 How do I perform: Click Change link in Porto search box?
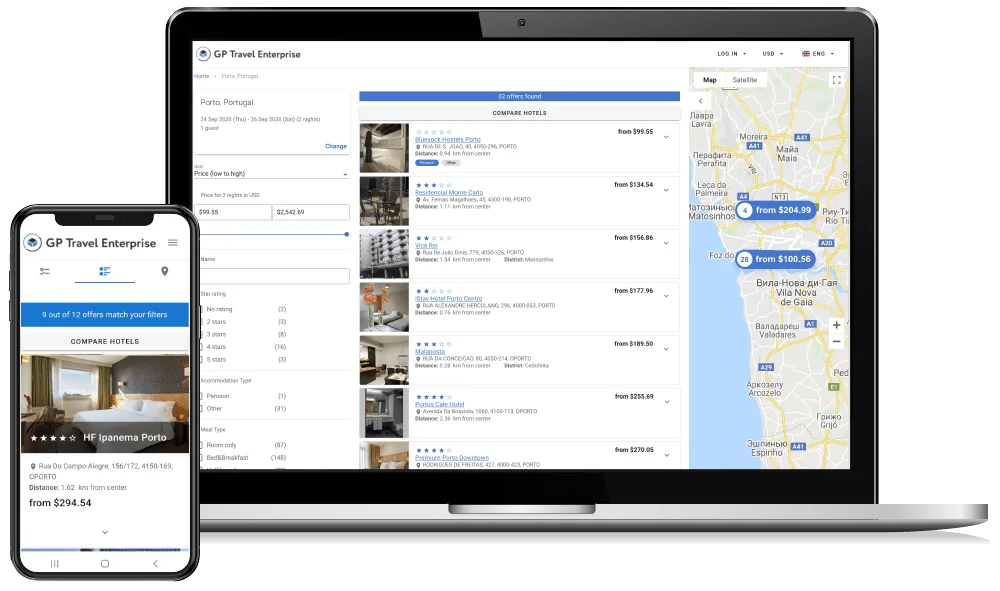click(335, 146)
